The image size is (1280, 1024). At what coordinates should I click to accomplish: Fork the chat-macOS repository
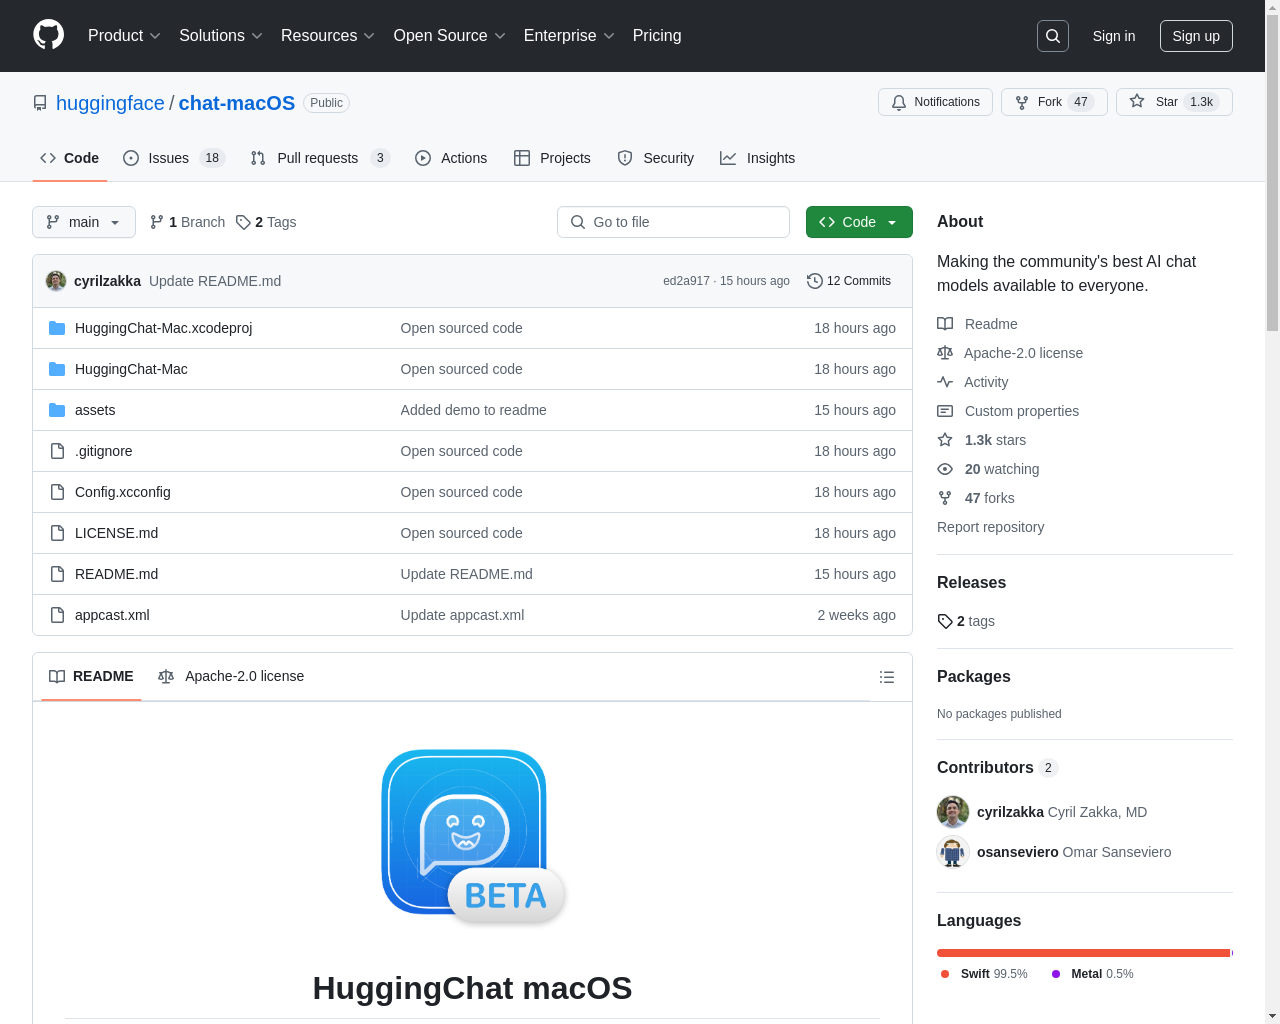tap(1054, 102)
